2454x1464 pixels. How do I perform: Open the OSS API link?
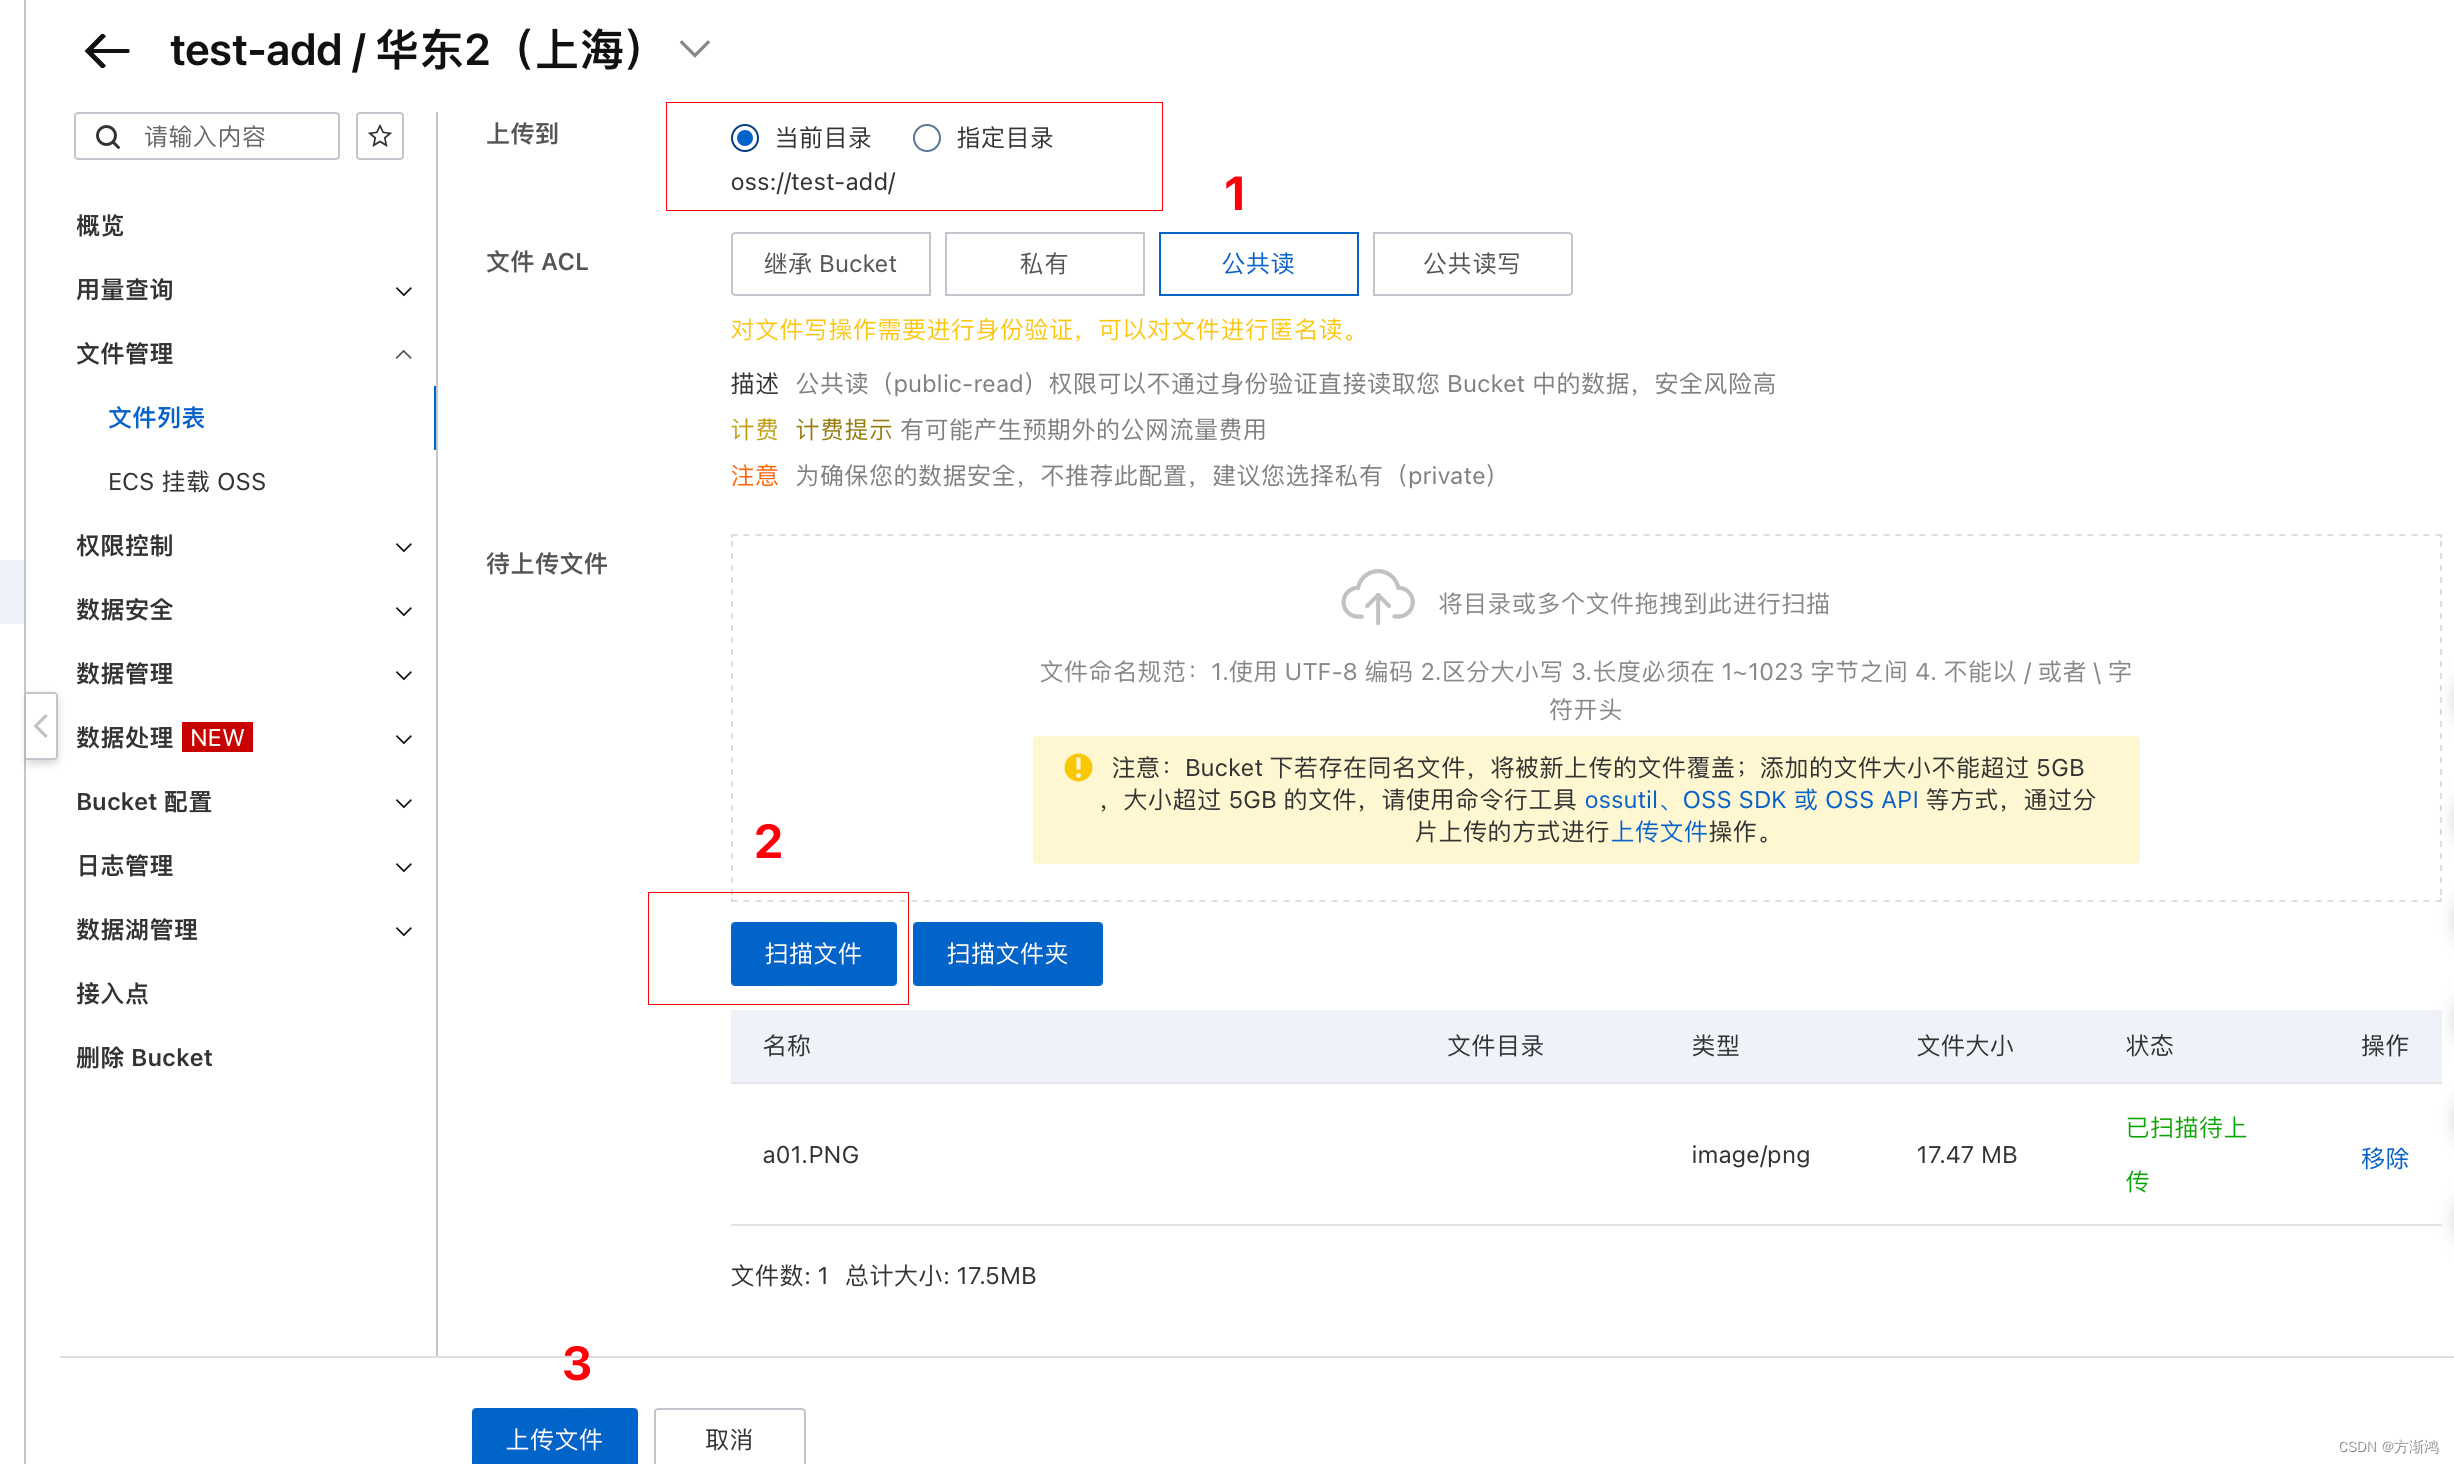pos(1871,800)
